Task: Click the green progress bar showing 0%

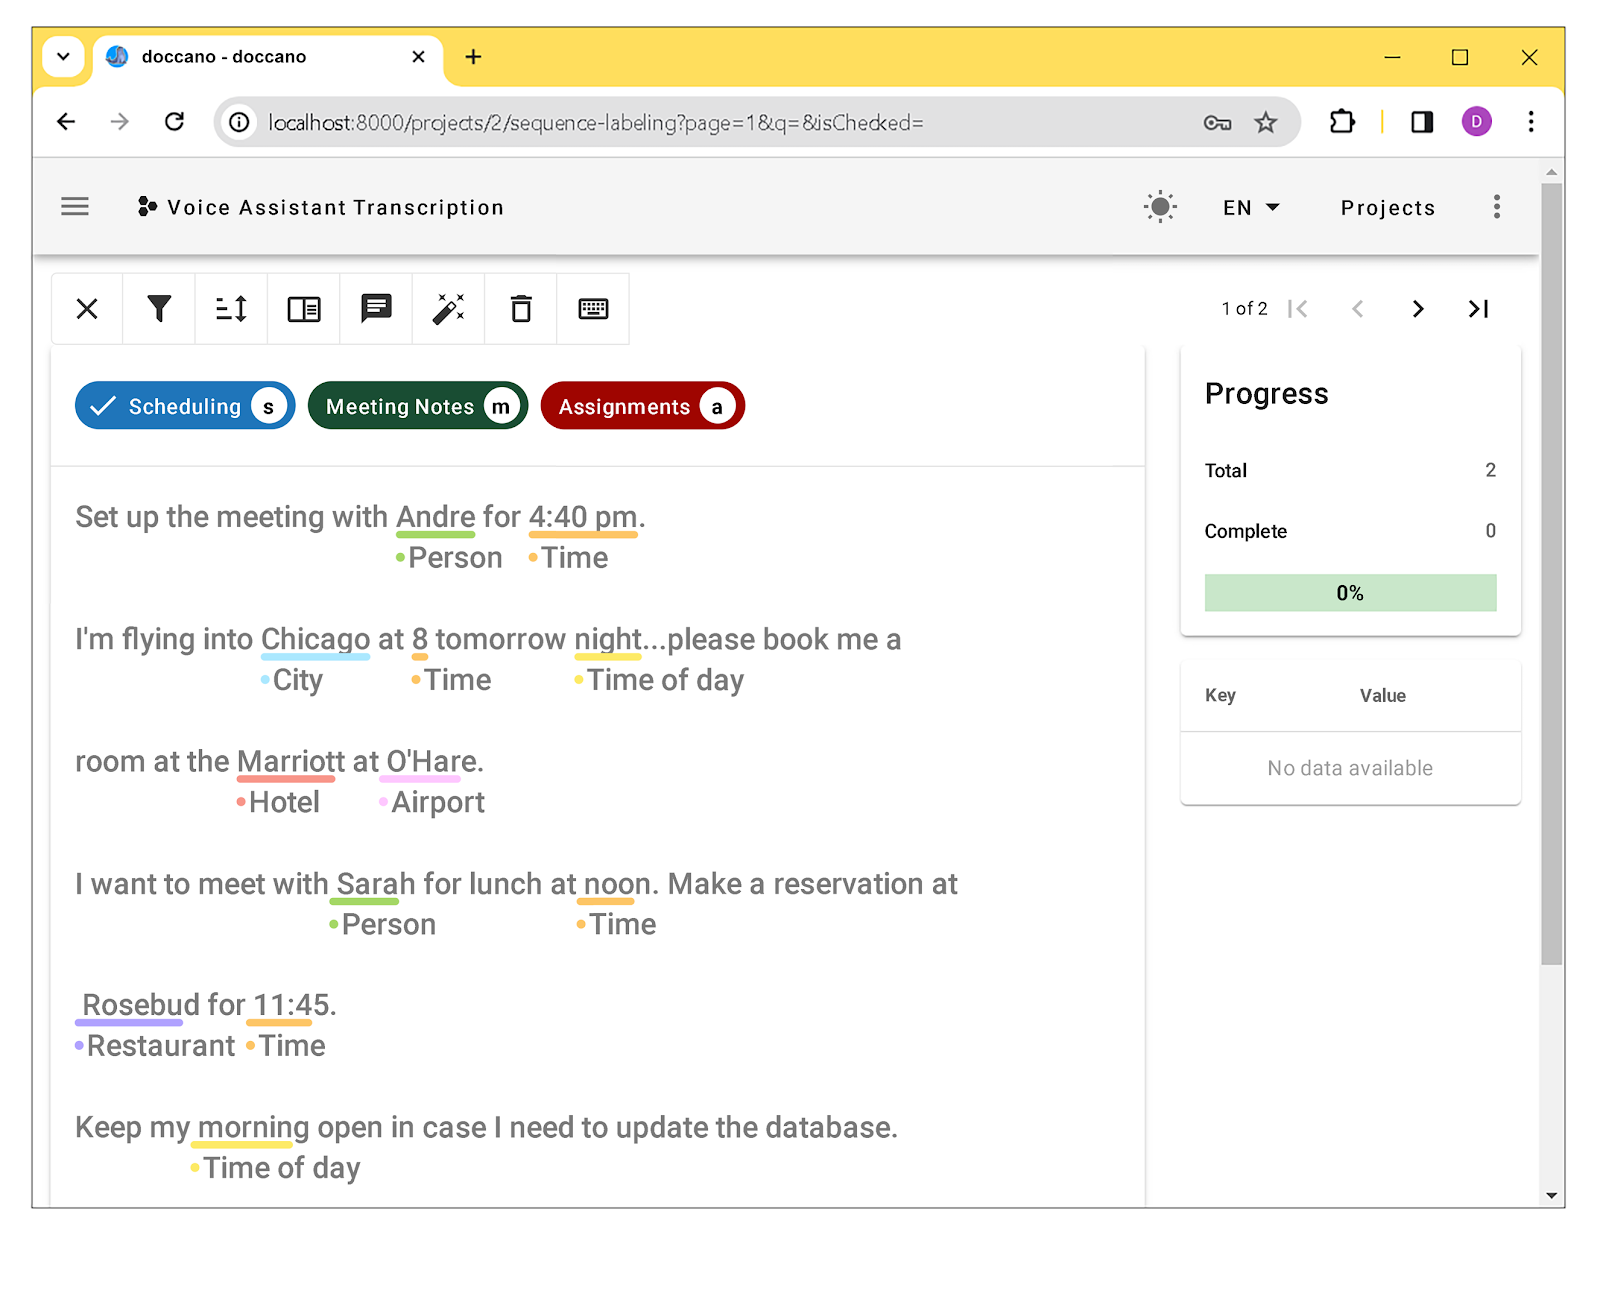Action: 1349,592
